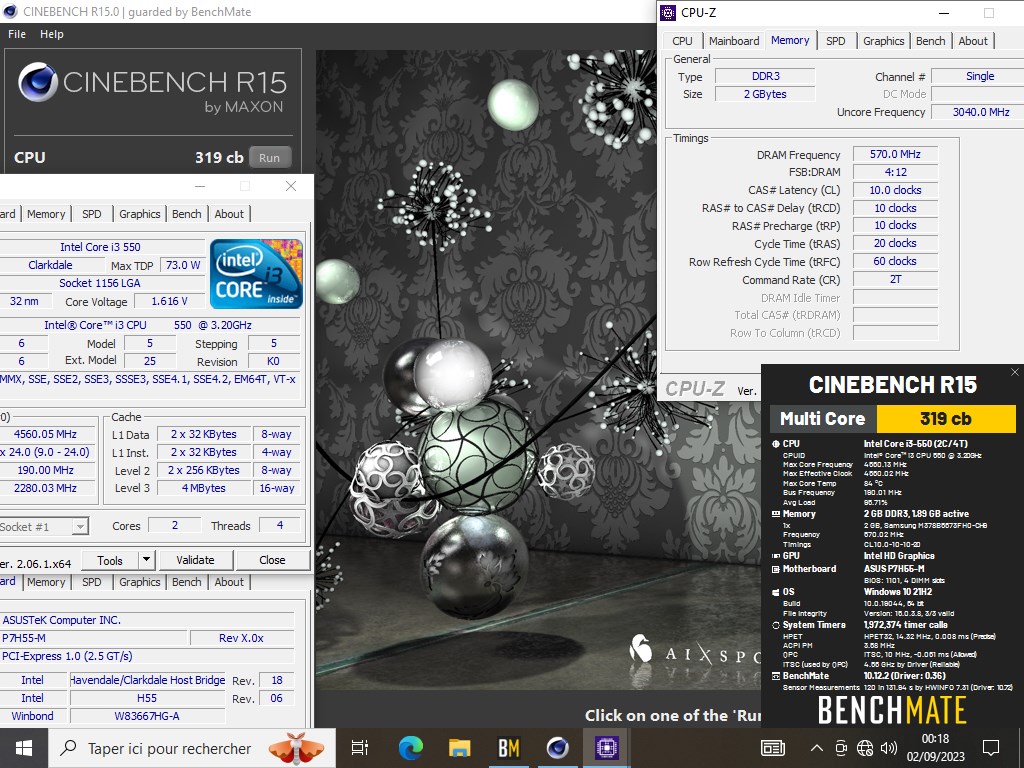Open Task View from the taskbar
This screenshot has width=1024, height=768.
360,748
